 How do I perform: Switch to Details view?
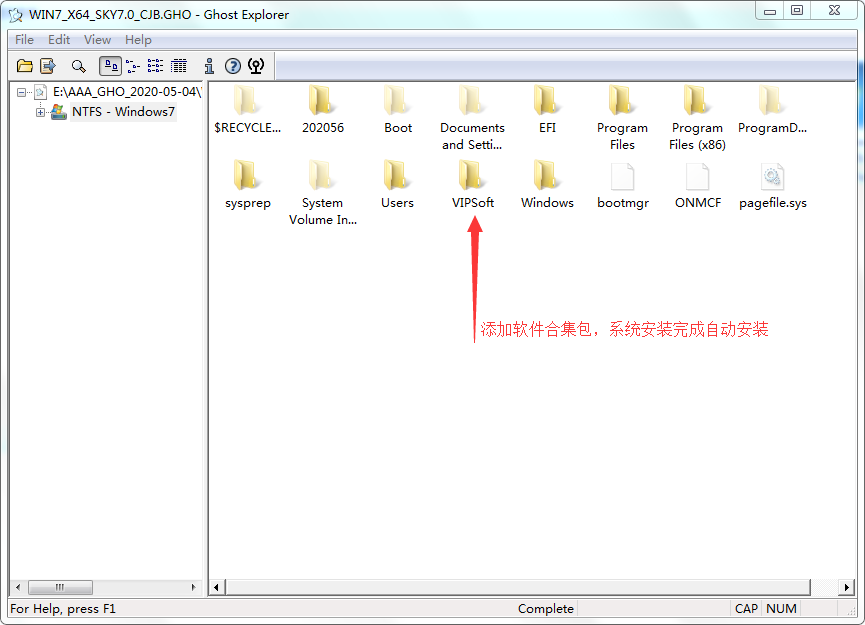click(x=179, y=66)
